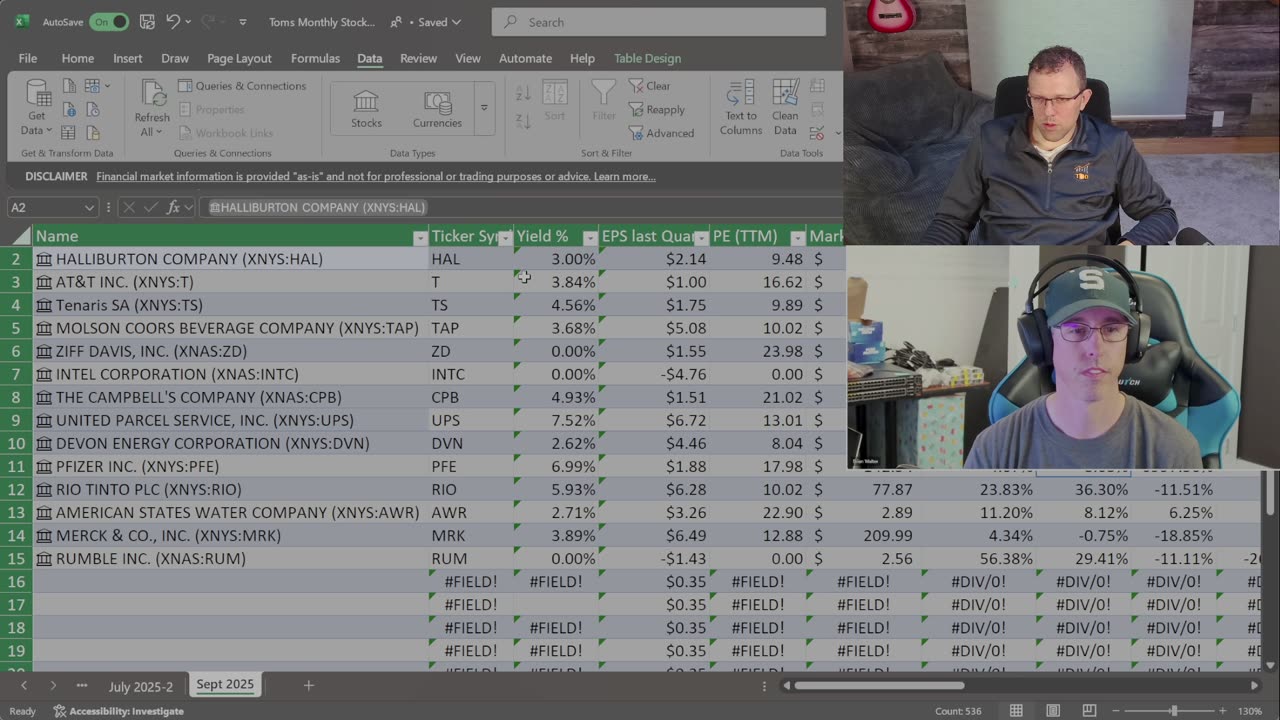This screenshot has height=720, width=1280.
Task: Click the stock icon beside AT&T INC.
Action: pos(44,282)
